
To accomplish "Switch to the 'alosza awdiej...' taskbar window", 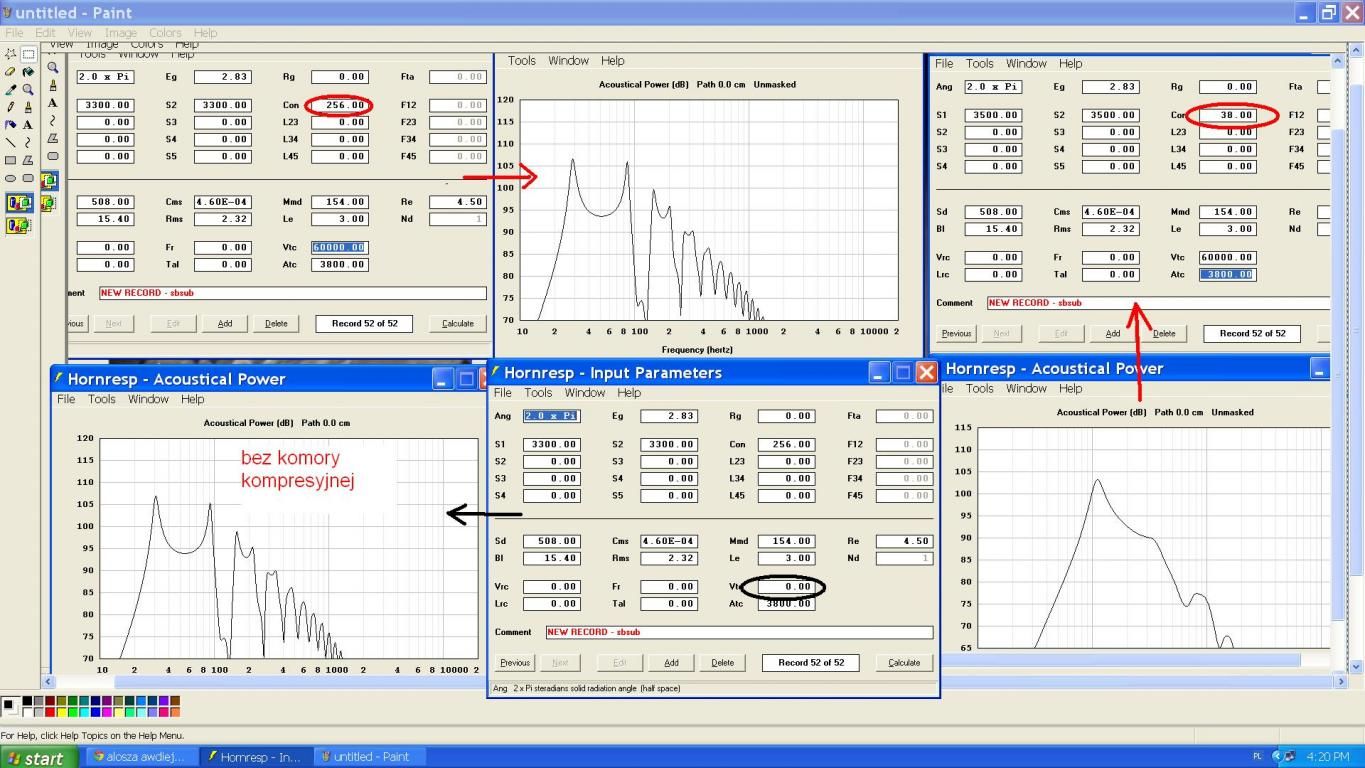I will (x=139, y=757).
